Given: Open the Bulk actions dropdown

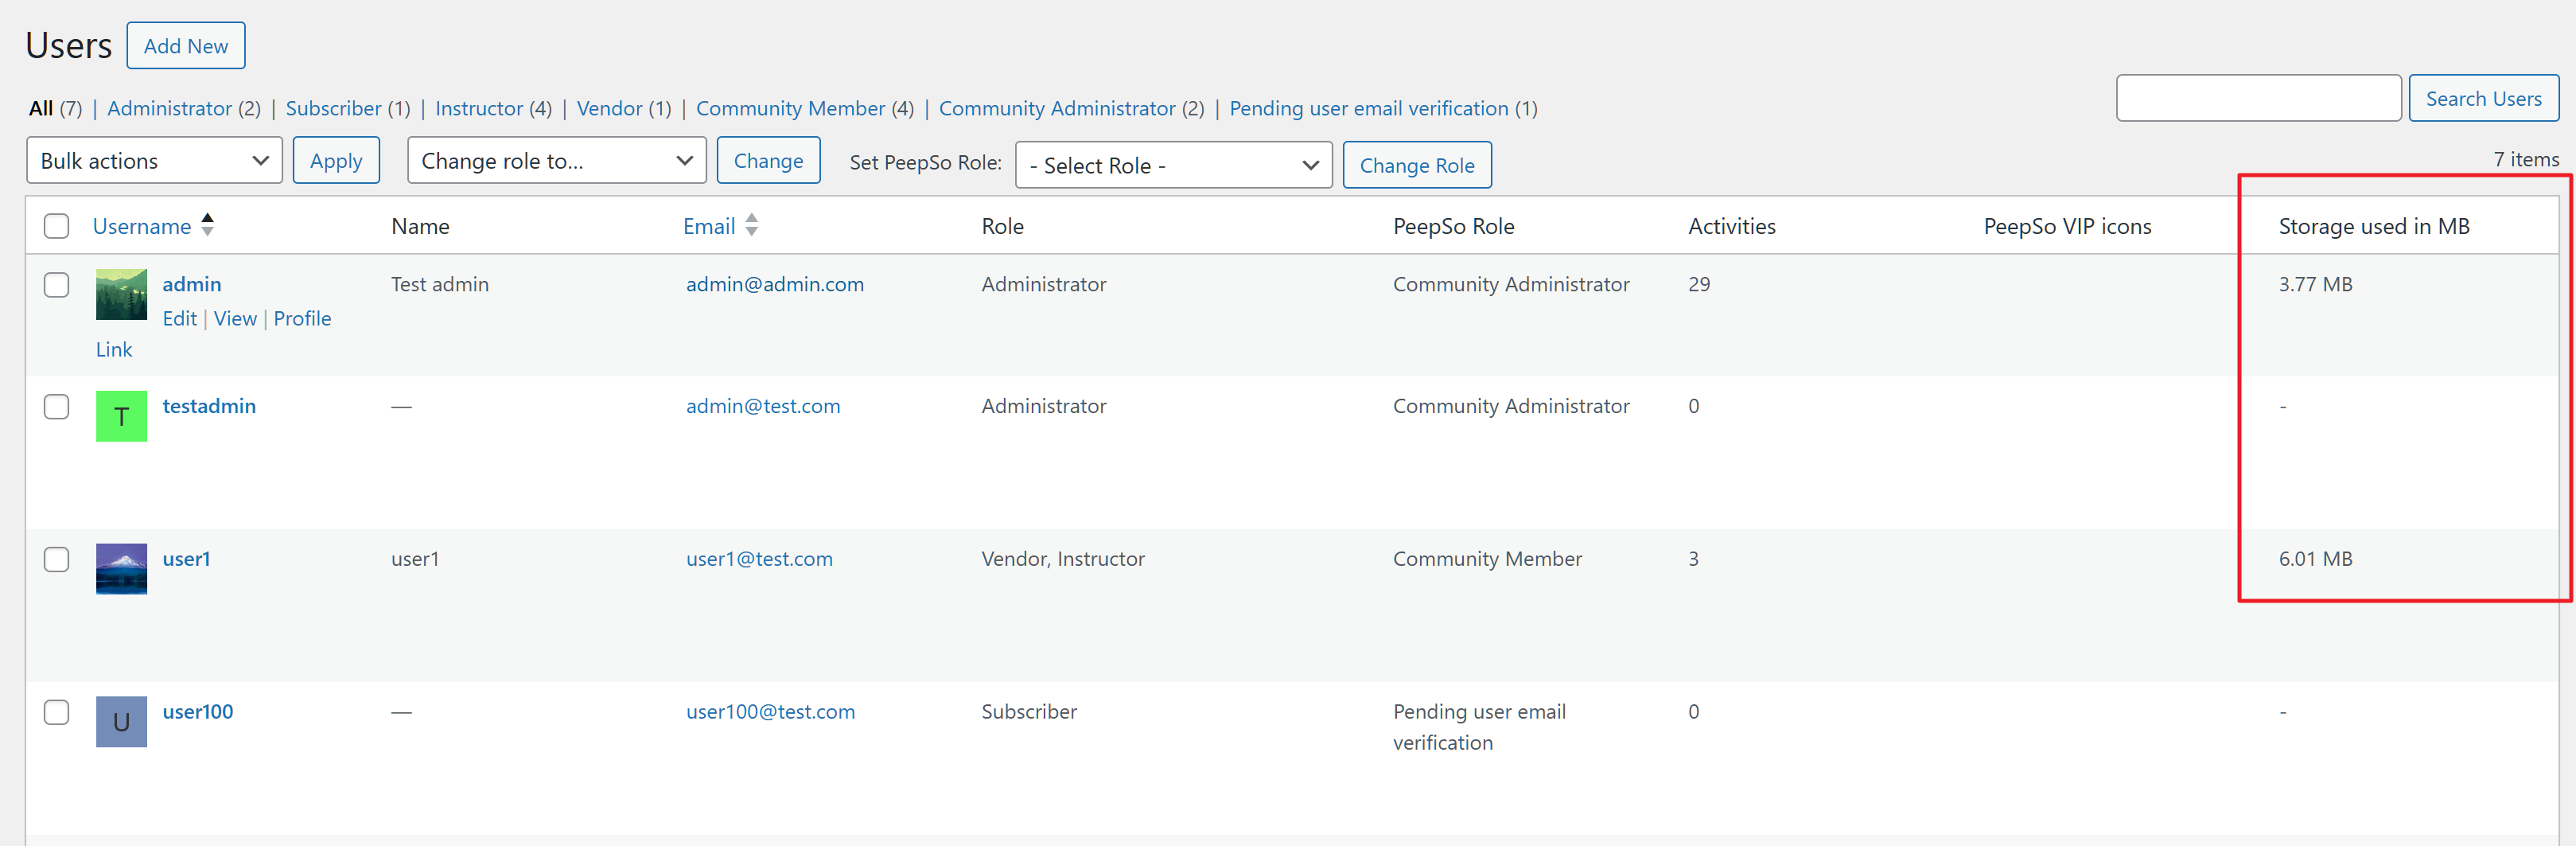Looking at the screenshot, I should 154,161.
